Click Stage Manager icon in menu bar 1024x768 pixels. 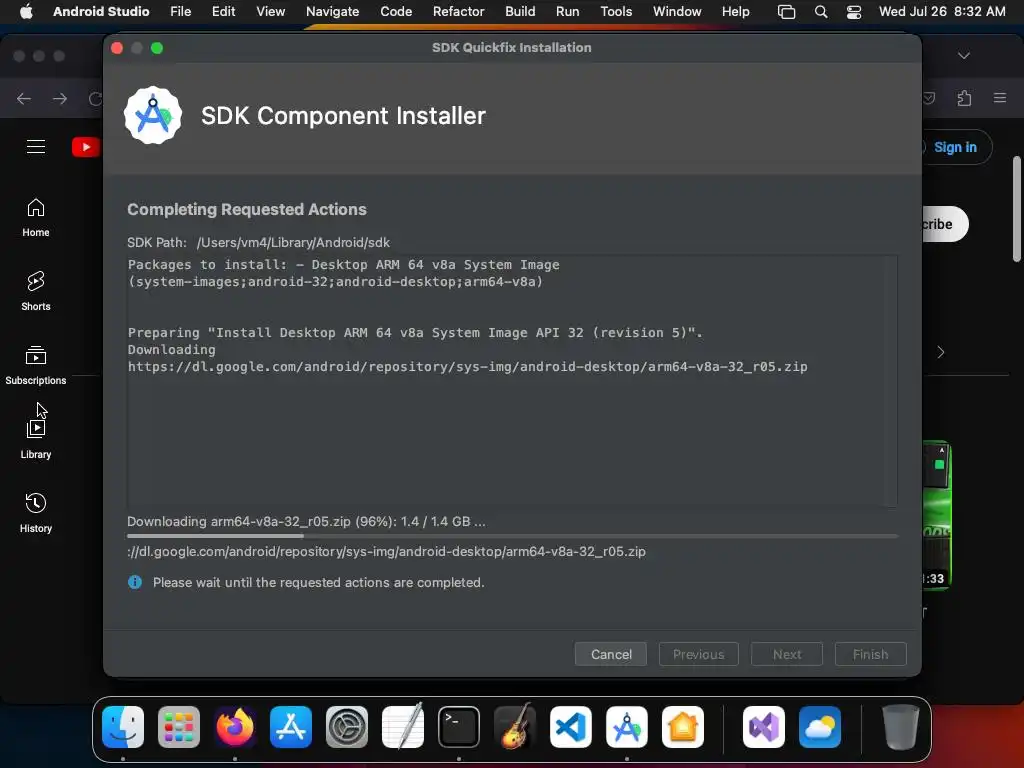786,12
